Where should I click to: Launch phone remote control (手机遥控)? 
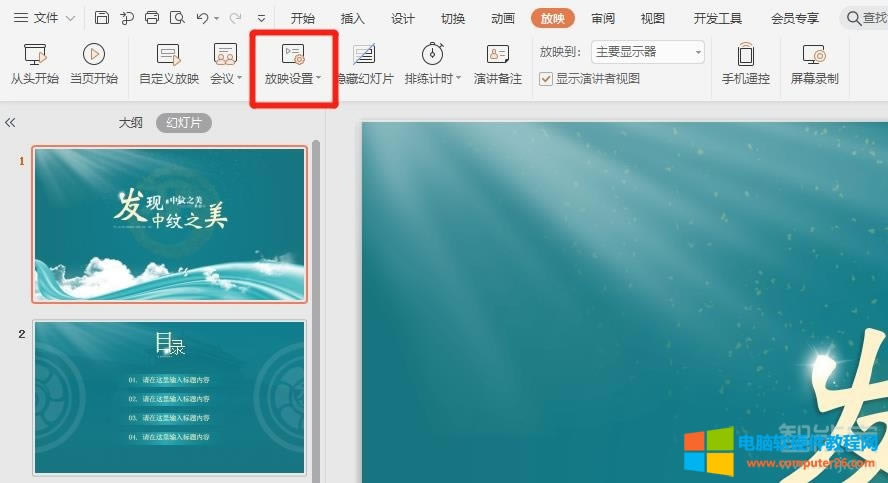pyautogui.click(x=746, y=65)
